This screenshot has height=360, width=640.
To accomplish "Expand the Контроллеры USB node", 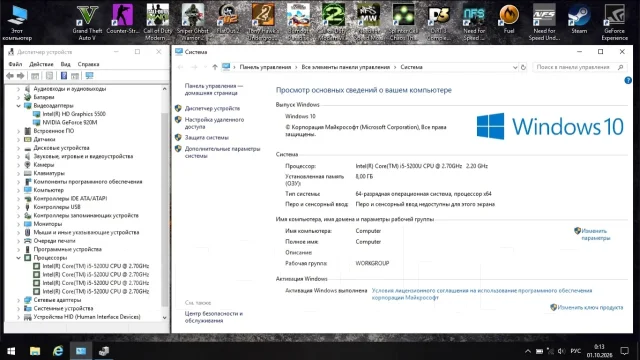I will (x=18, y=207).
